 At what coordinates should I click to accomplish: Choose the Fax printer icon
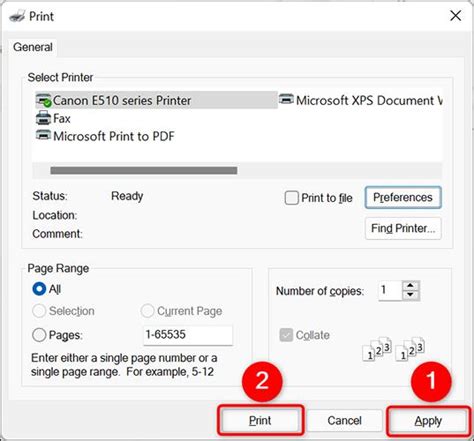(43, 118)
